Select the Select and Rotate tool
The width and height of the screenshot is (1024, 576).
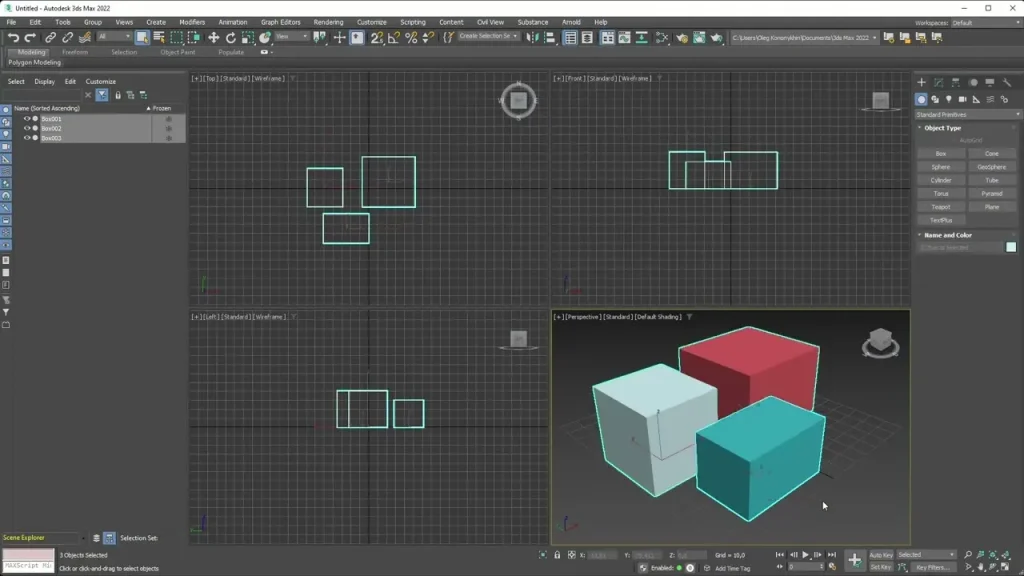(x=231, y=38)
